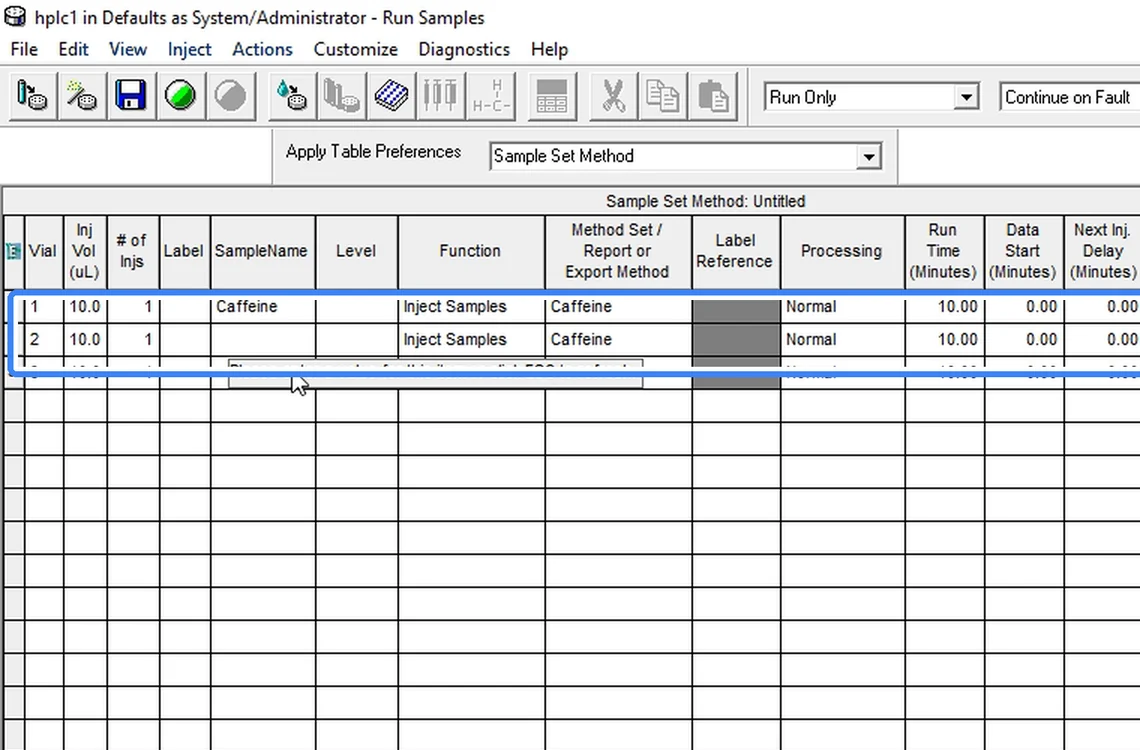Click the Run Time (Minutes) column header
The height and width of the screenshot is (750, 1140).
pyautogui.click(x=944, y=251)
